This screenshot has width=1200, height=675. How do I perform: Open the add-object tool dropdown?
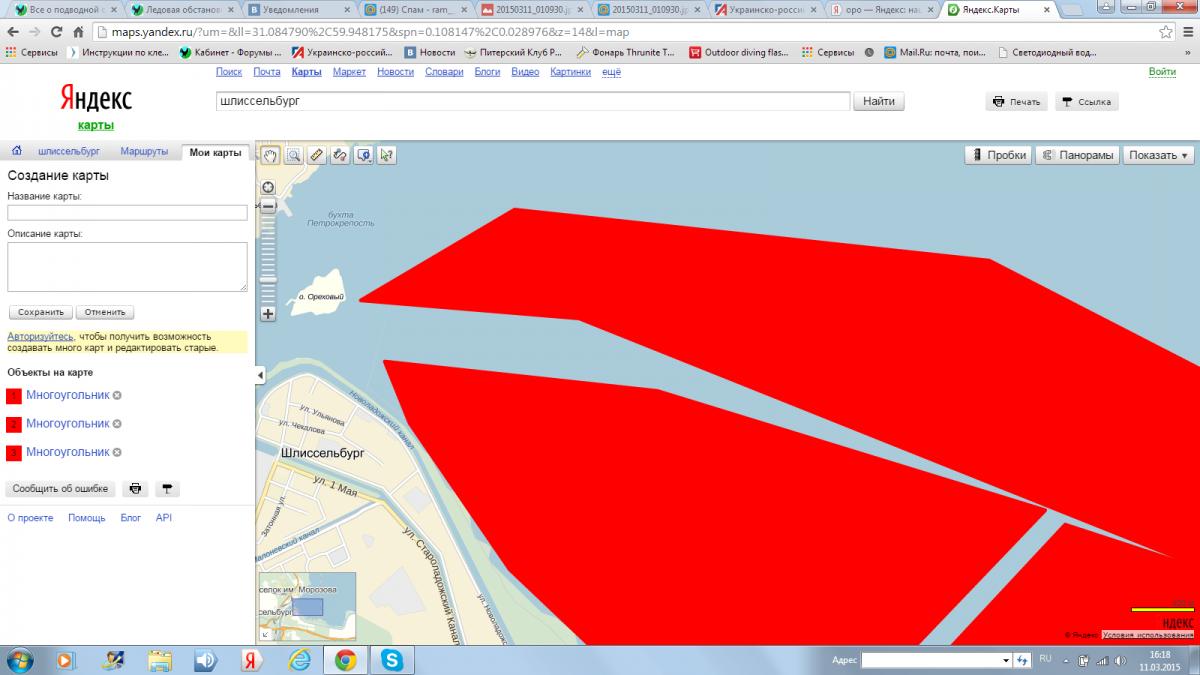[364, 155]
